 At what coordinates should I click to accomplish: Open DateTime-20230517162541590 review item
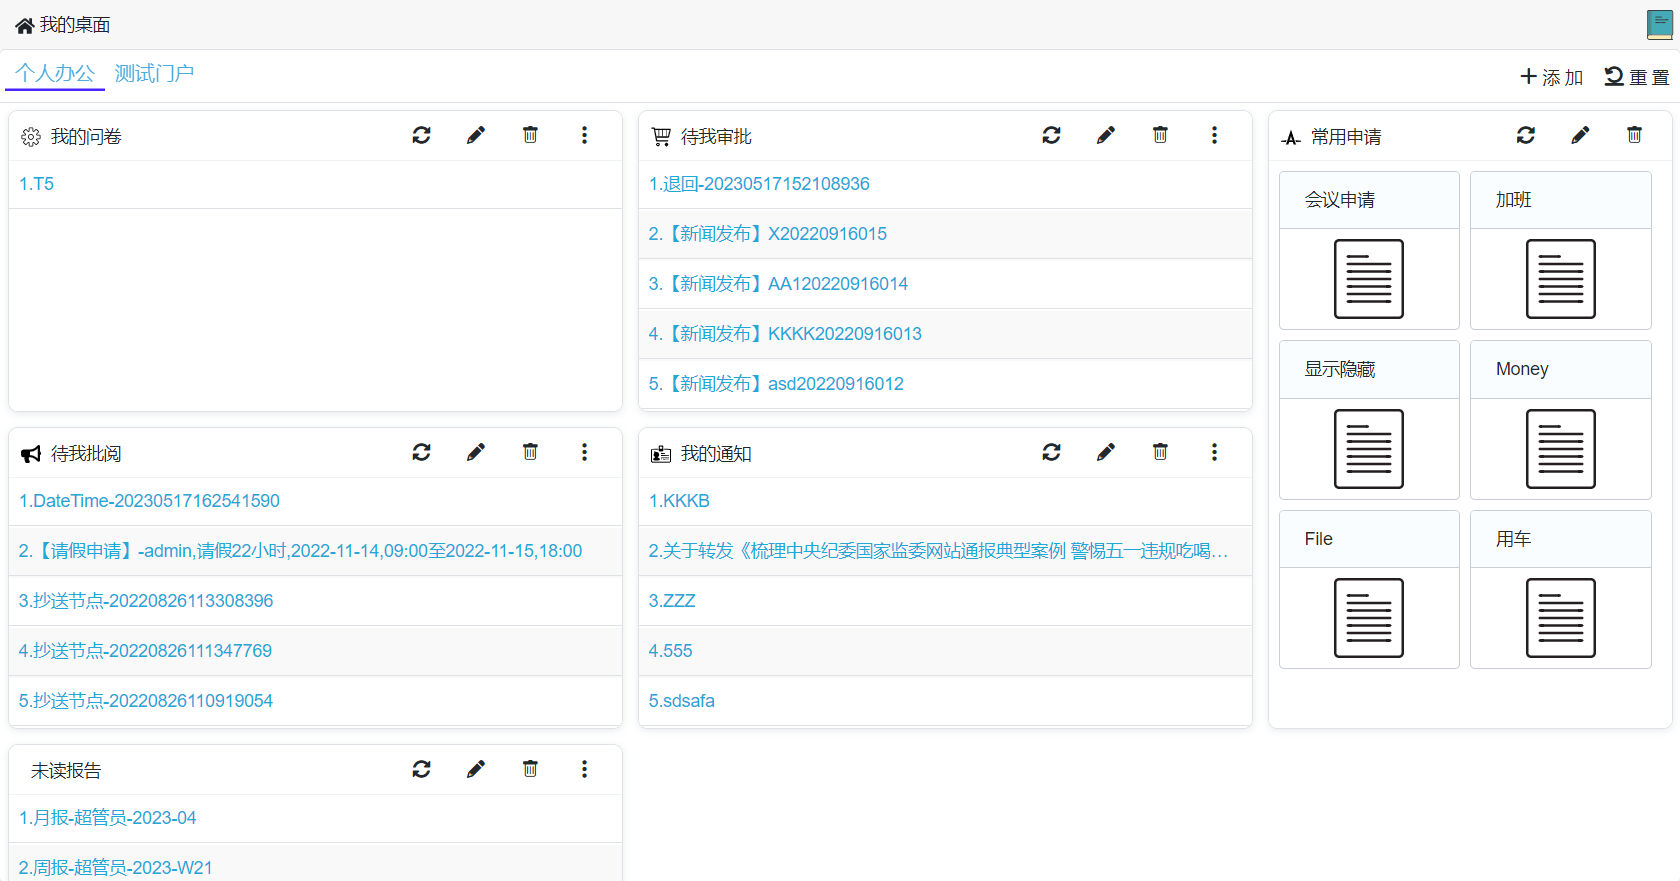pyautogui.click(x=149, y=501)
